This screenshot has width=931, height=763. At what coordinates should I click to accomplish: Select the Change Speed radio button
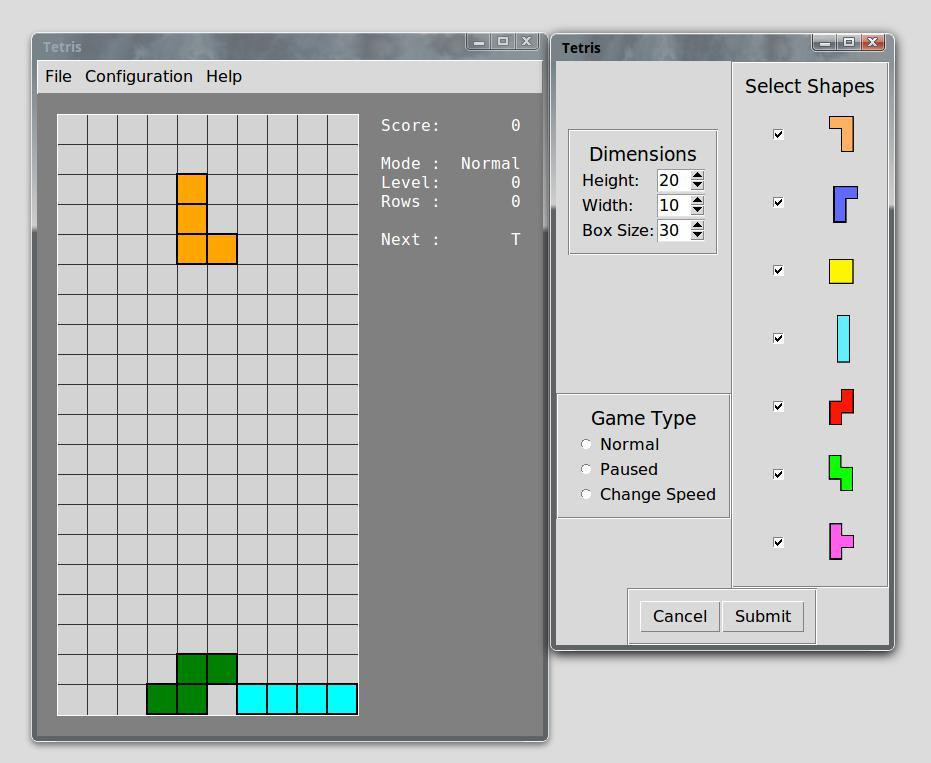click(586, 494)
